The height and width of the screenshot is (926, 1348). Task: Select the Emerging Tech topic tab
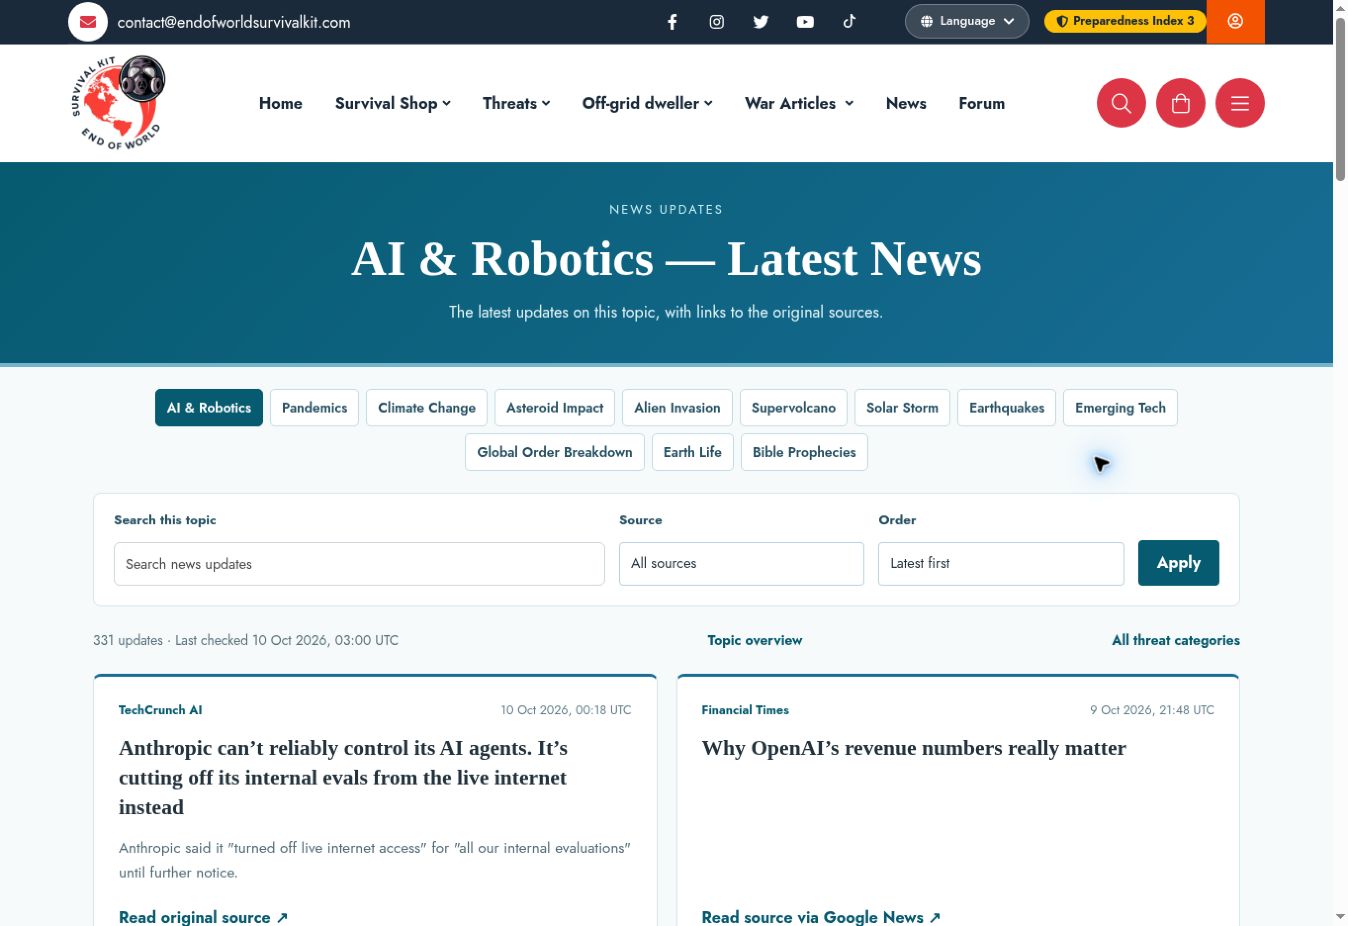[1120, 408]
